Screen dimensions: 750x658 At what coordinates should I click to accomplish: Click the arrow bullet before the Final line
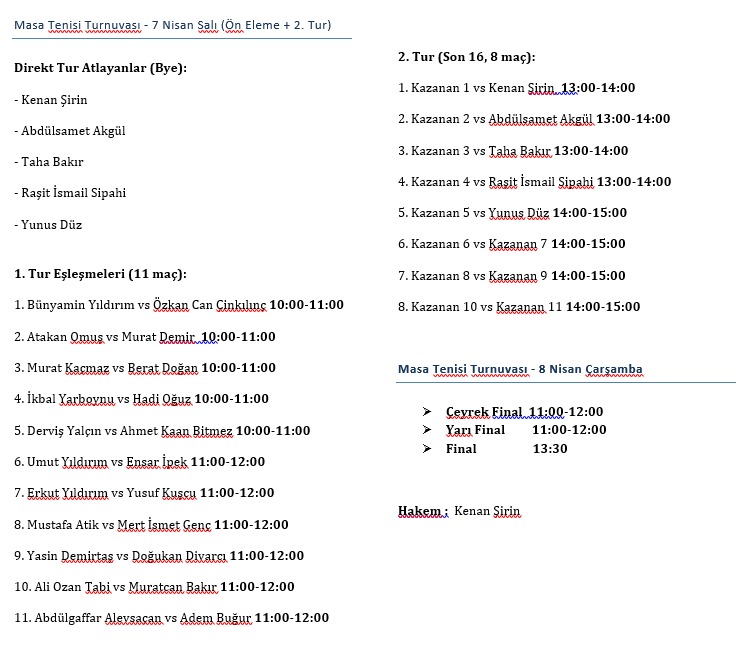[x=427, y=449]
